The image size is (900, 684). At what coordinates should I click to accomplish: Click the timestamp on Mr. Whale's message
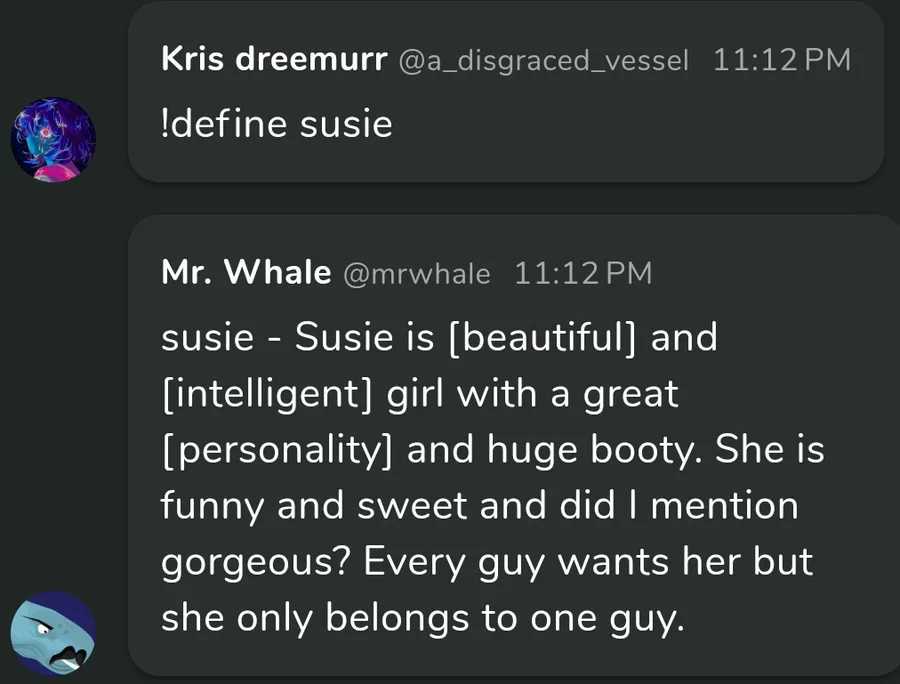pyautogui.click(x=582, y=274)
